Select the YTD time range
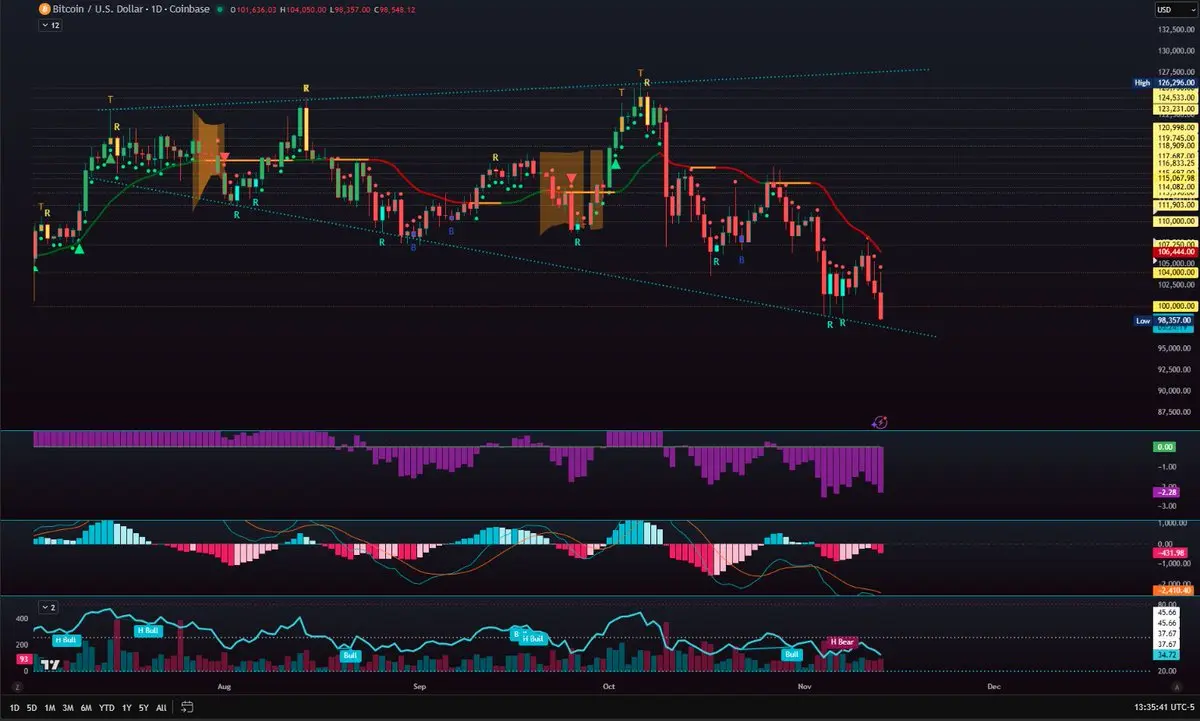This screenshot has height=721, width=1200. (x=106, y=707)
